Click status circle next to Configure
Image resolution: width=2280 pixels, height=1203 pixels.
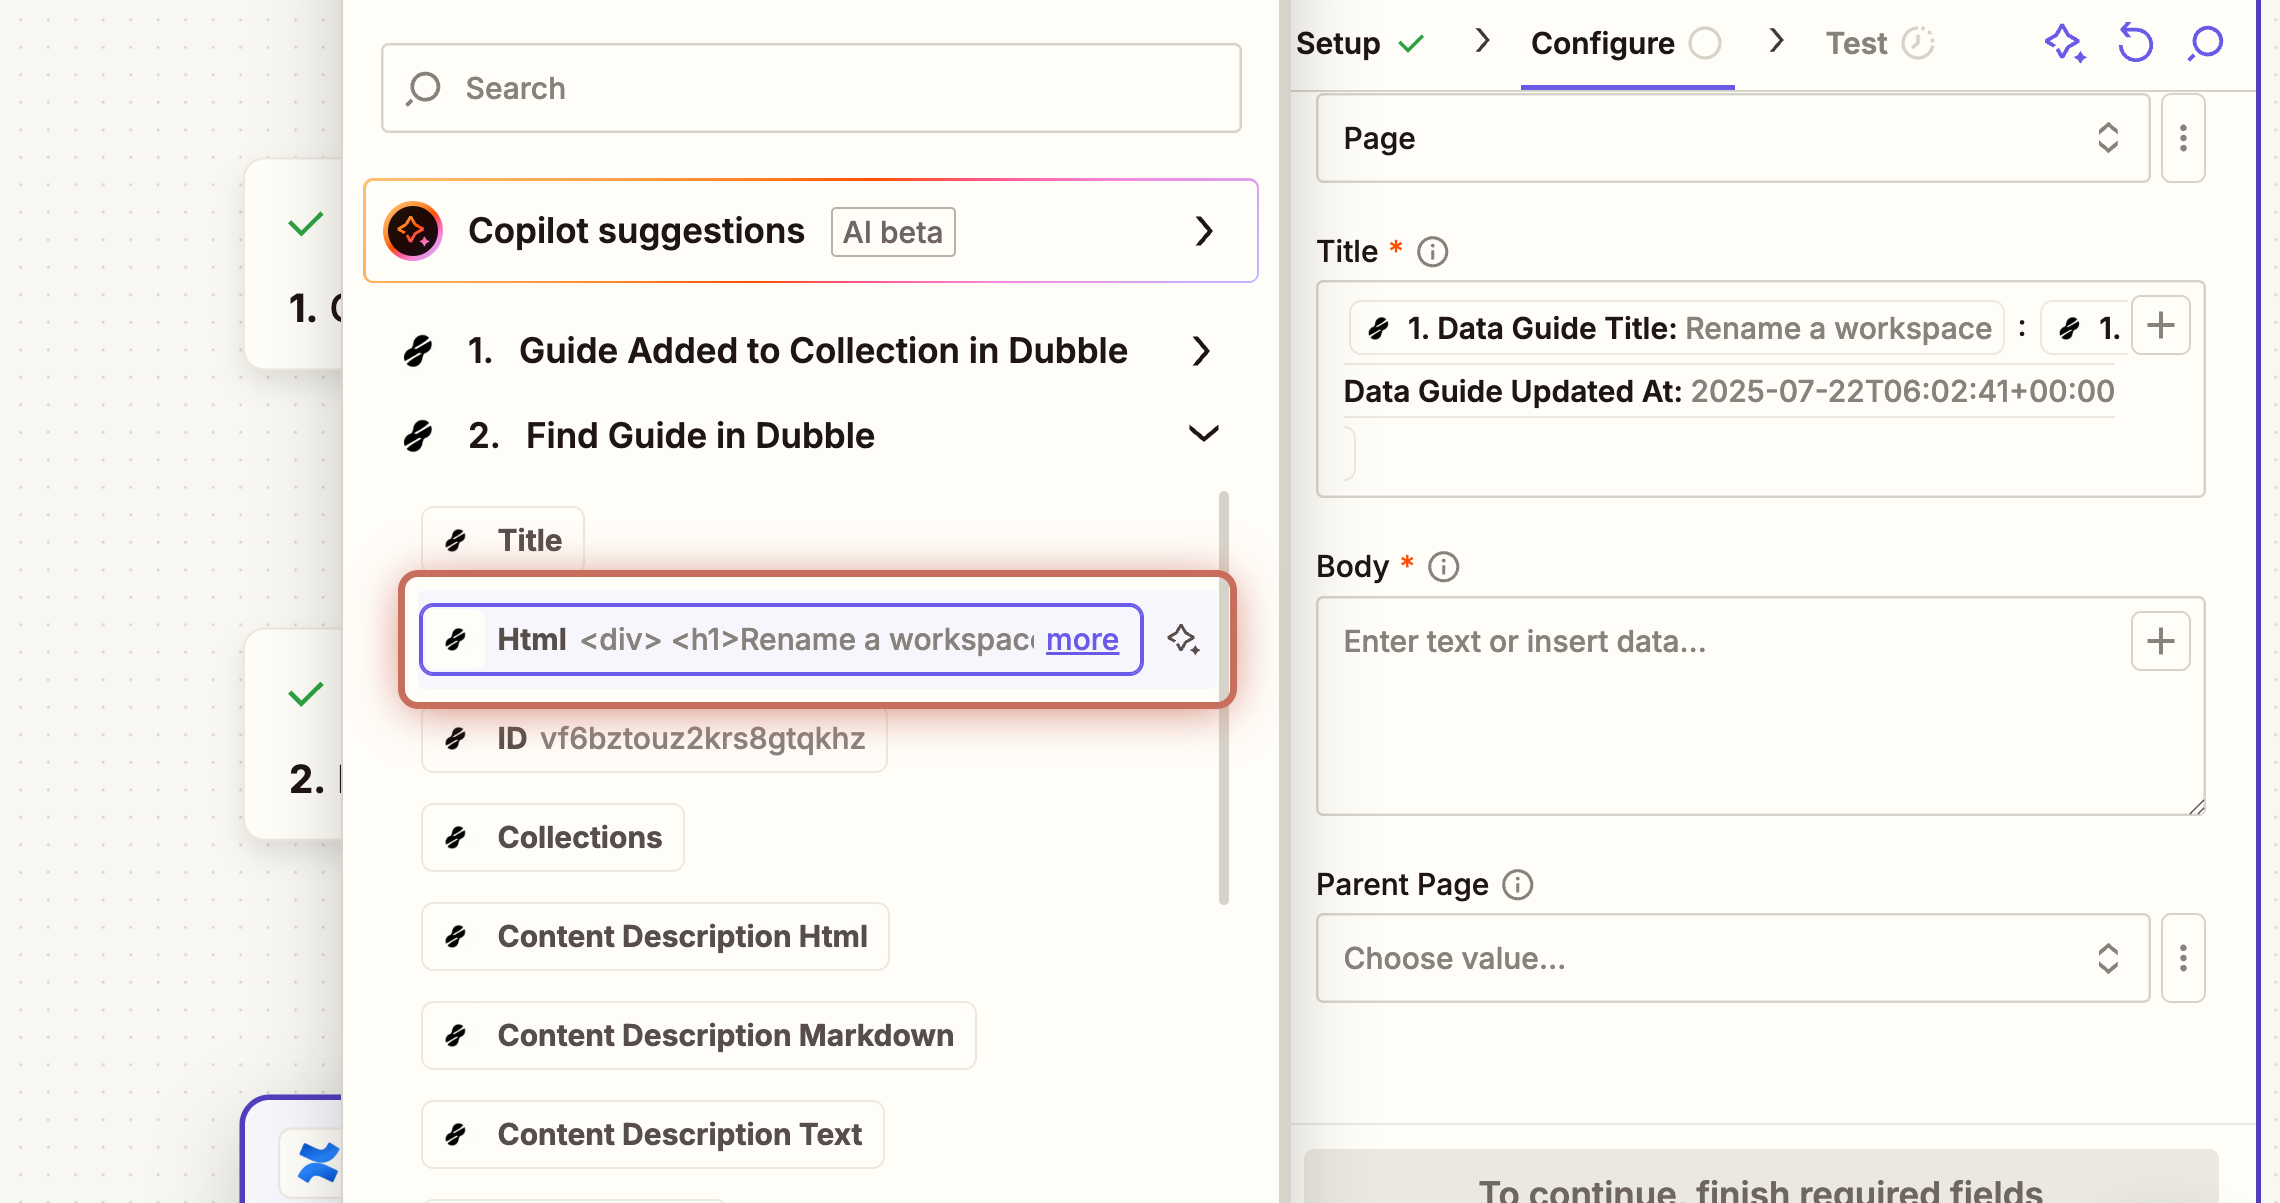pyautogui.click(x=1705, y=43)
